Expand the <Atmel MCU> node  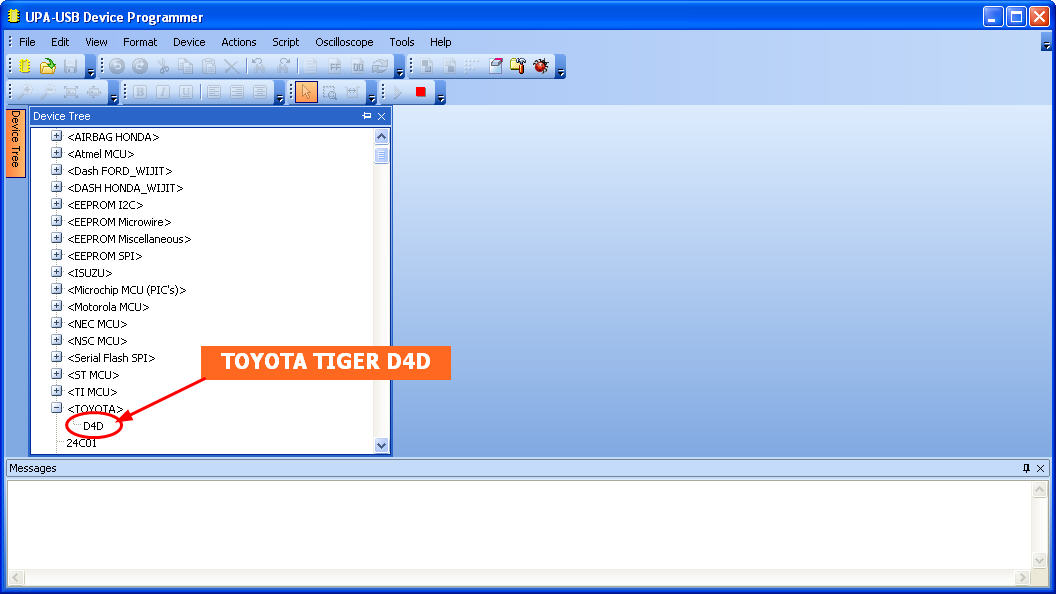57,153
